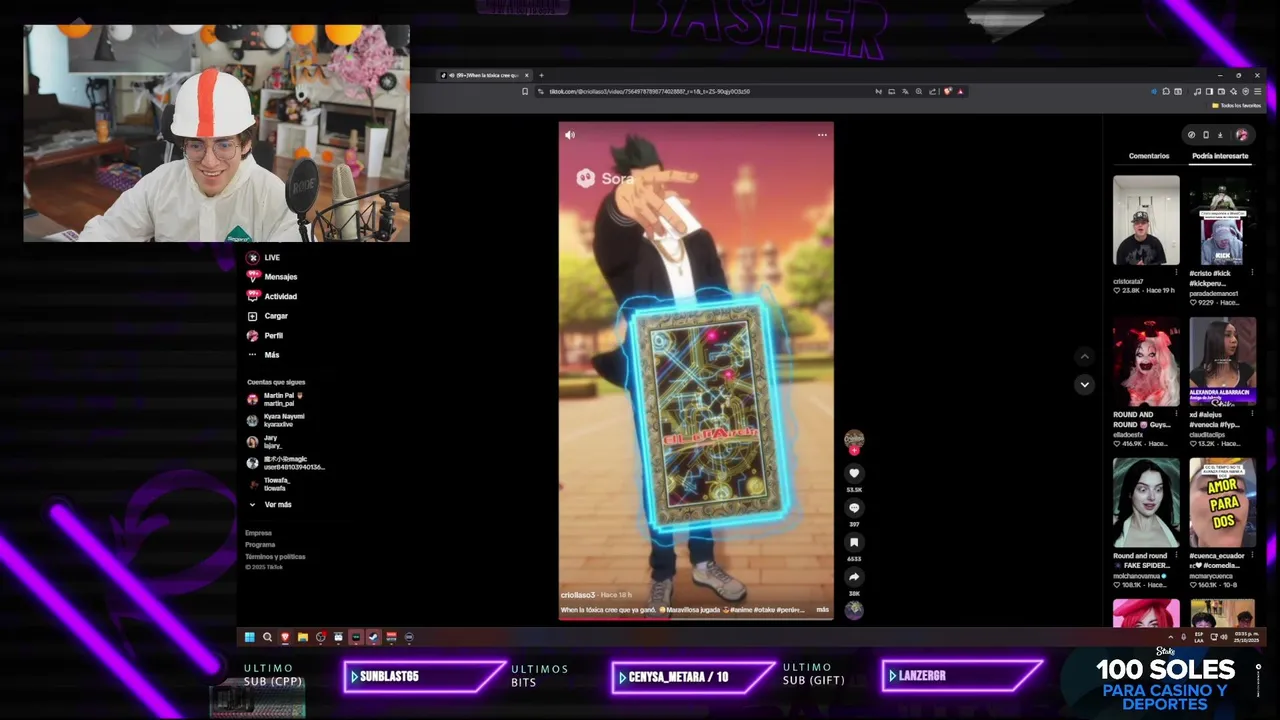Expand video caption with 'más' link

click(822, 609)
